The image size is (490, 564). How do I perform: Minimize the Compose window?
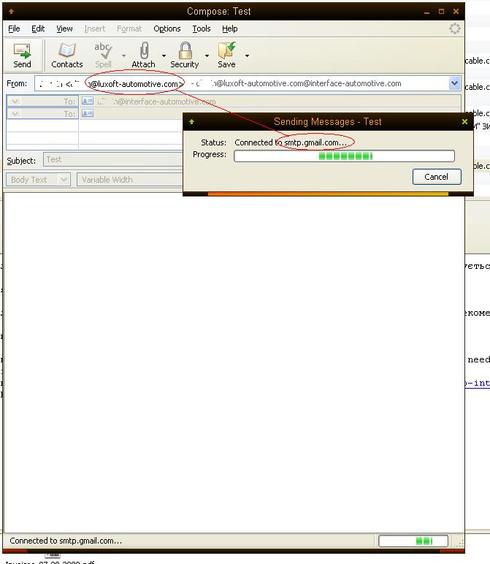[427, 12]
